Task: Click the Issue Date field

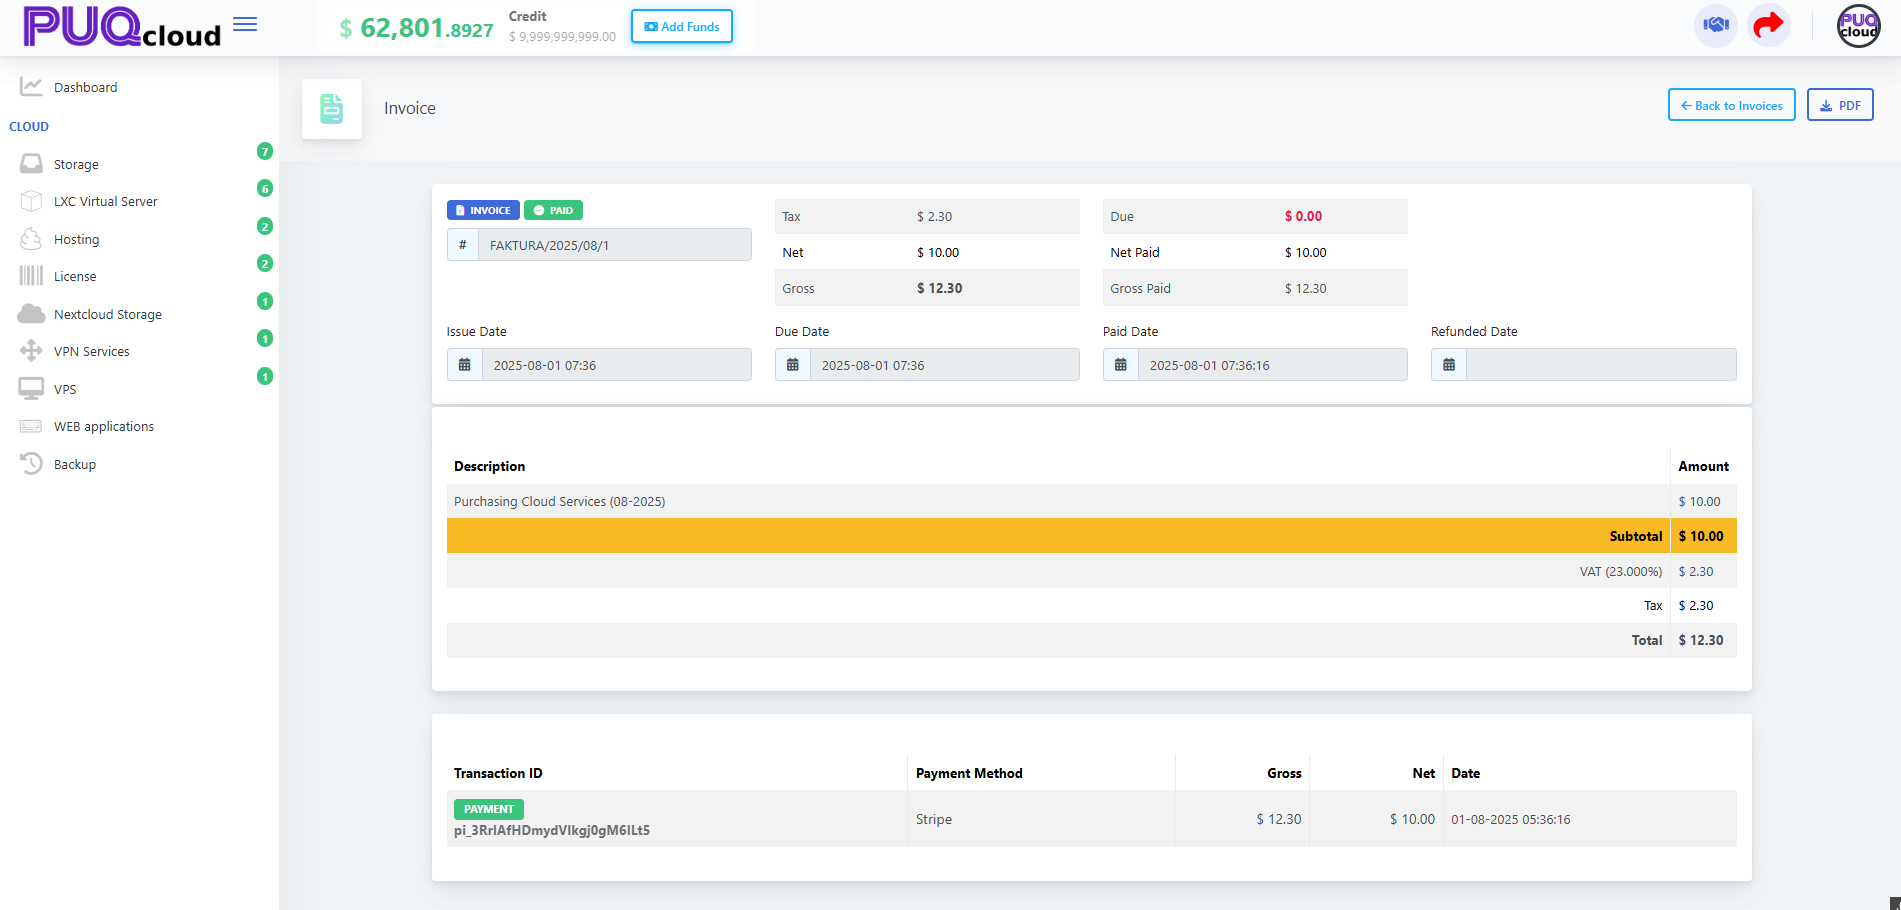Action: click(617, 365)
